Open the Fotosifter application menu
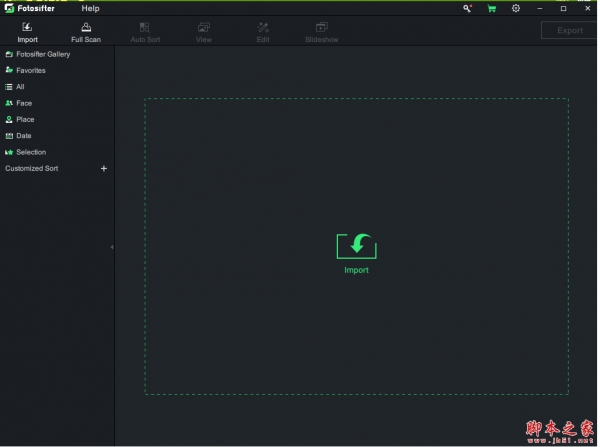The width and height of the screenshot is (600, 447). (35, 8)
